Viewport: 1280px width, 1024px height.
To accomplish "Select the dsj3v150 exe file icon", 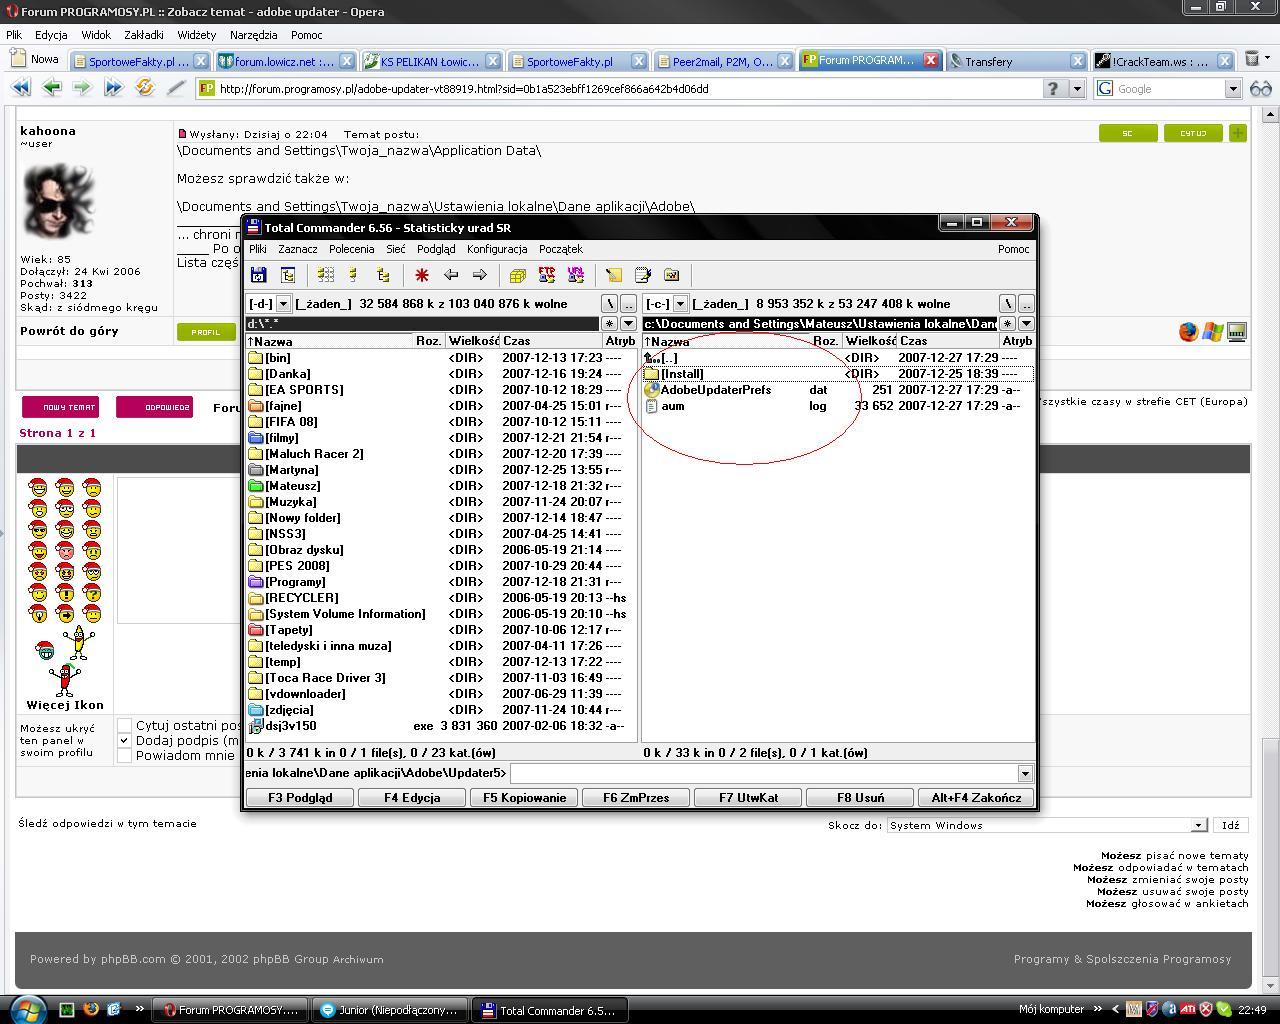I will point(255,726).
